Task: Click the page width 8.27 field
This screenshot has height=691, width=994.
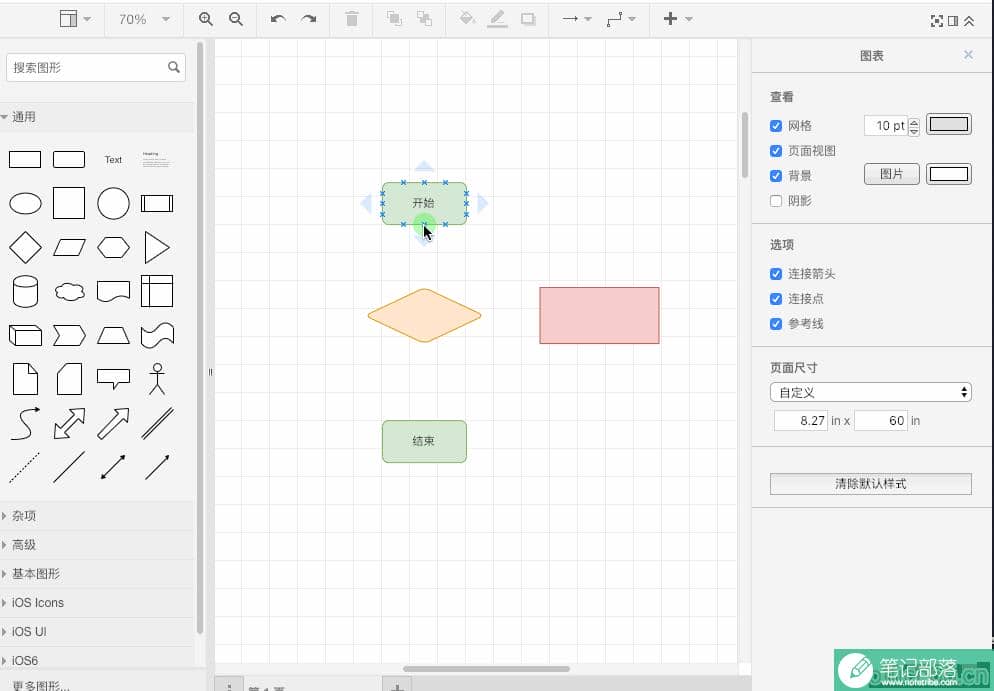Action: [x=801, y=421]
